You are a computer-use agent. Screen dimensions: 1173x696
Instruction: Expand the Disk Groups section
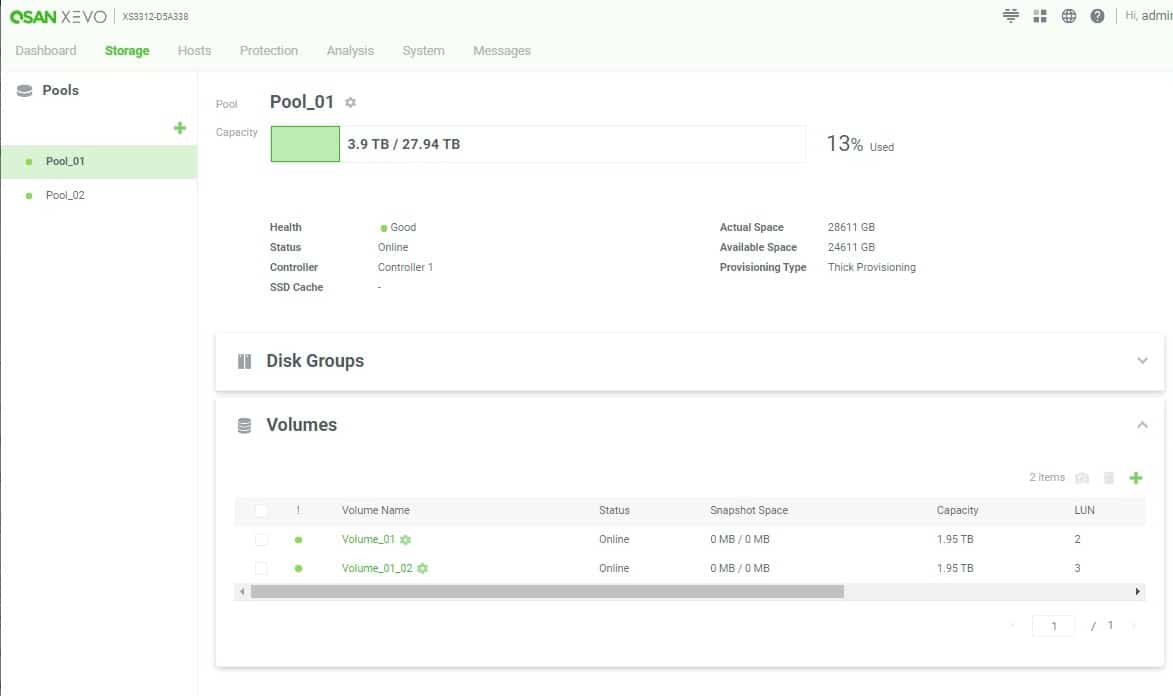(x=1142, y=361)
